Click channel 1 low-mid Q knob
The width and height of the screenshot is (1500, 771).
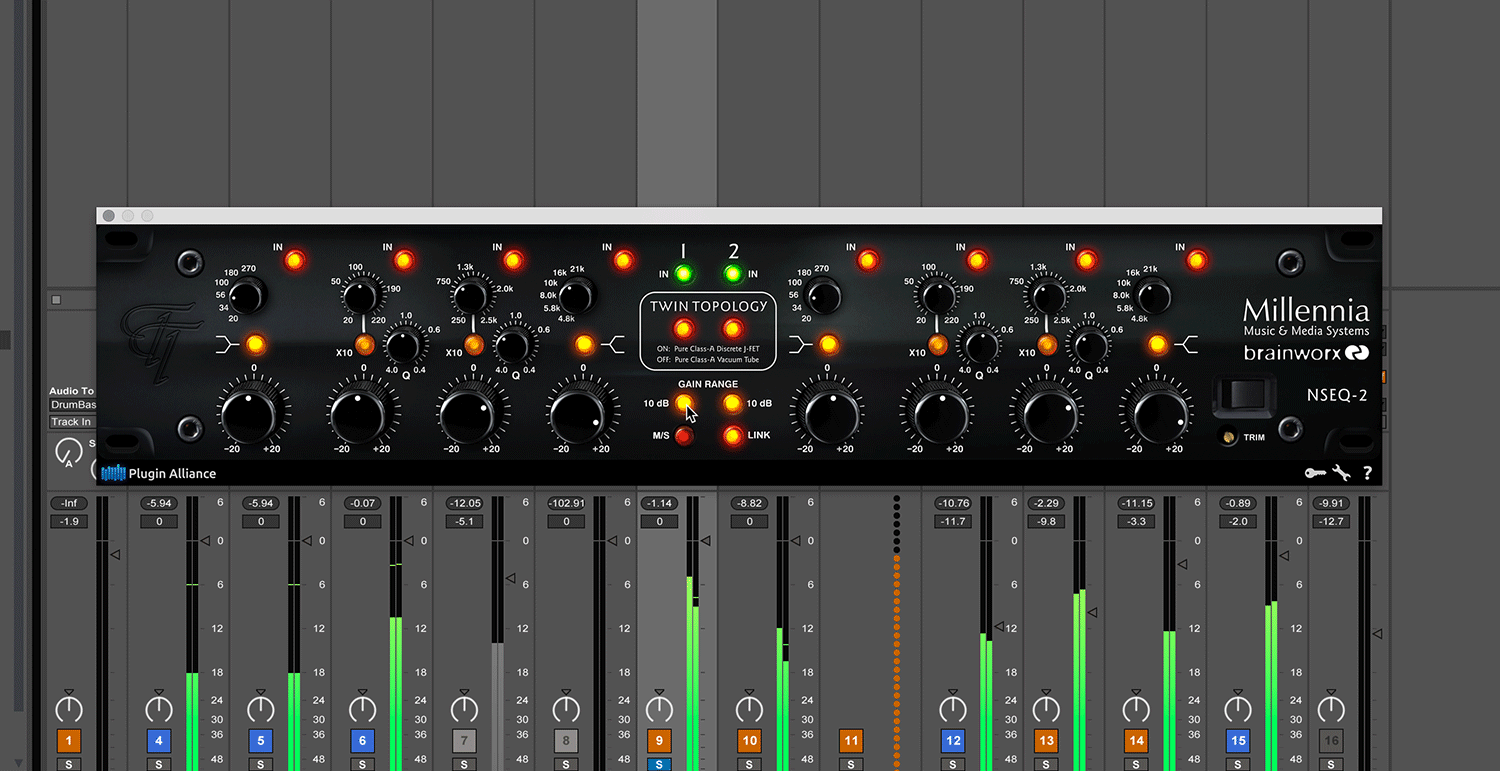402,347
